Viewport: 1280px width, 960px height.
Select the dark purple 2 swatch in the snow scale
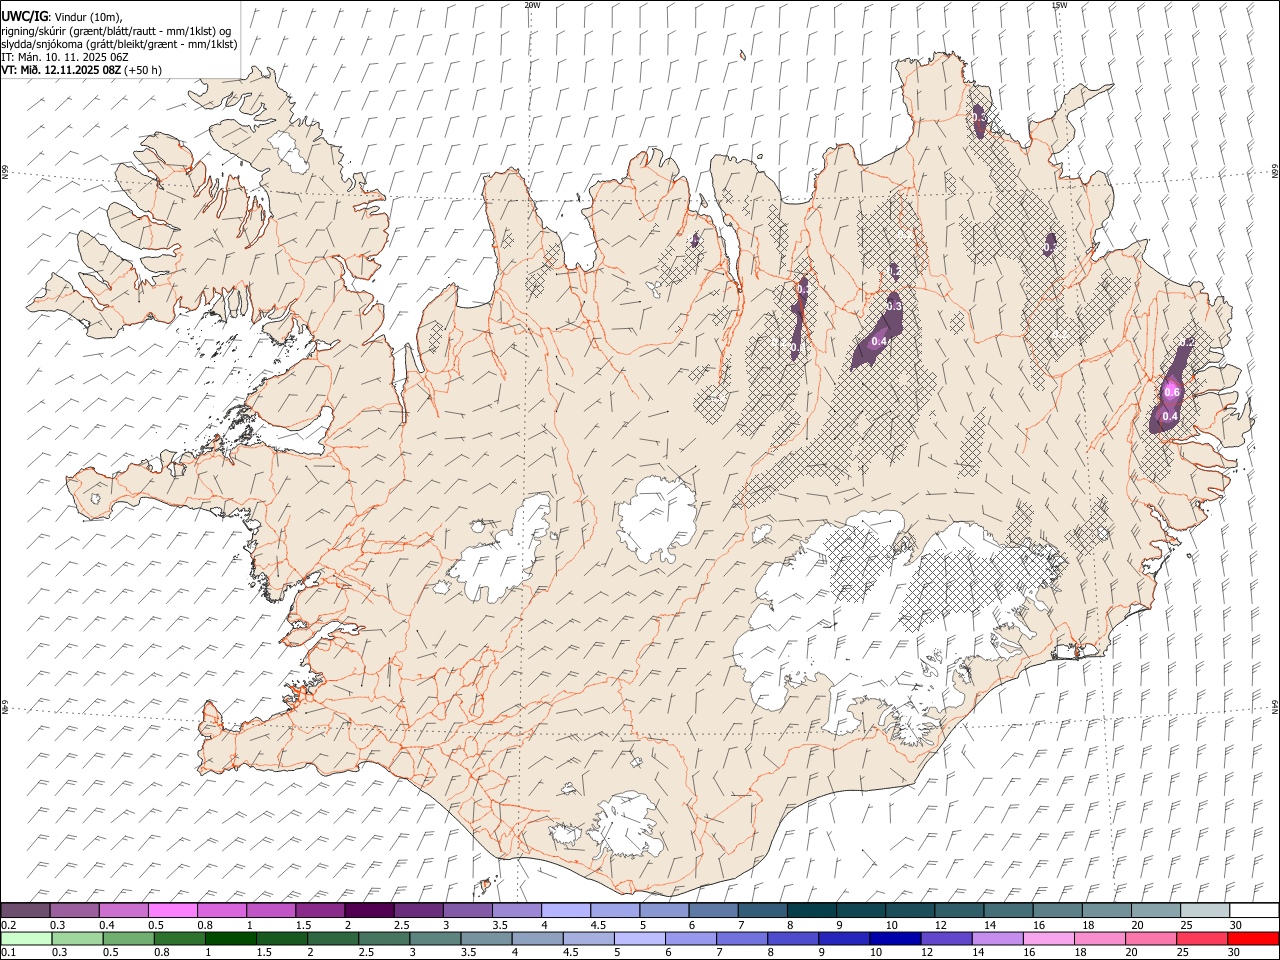pos(369,910)
